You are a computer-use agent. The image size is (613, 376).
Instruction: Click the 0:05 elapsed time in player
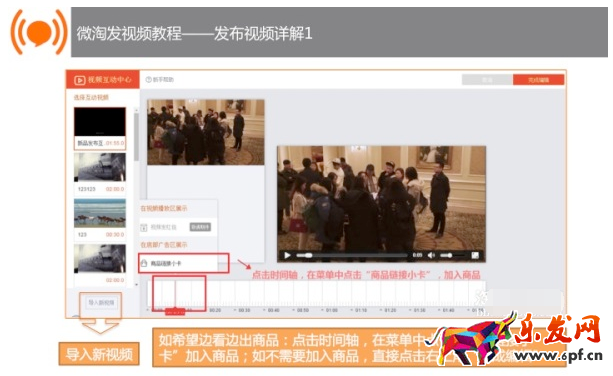pos(417,255)
